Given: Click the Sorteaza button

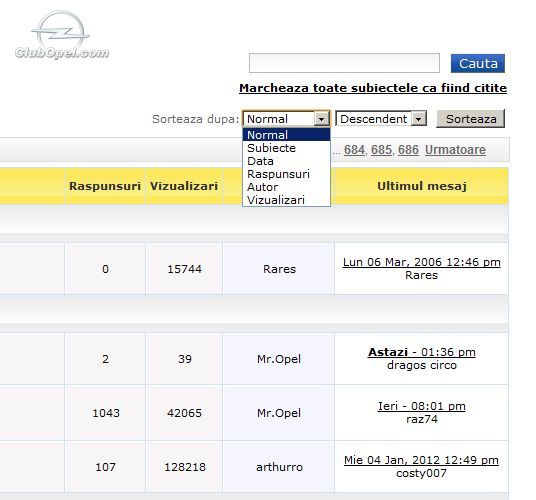Looking at the screenshot, I should (471, 119).
